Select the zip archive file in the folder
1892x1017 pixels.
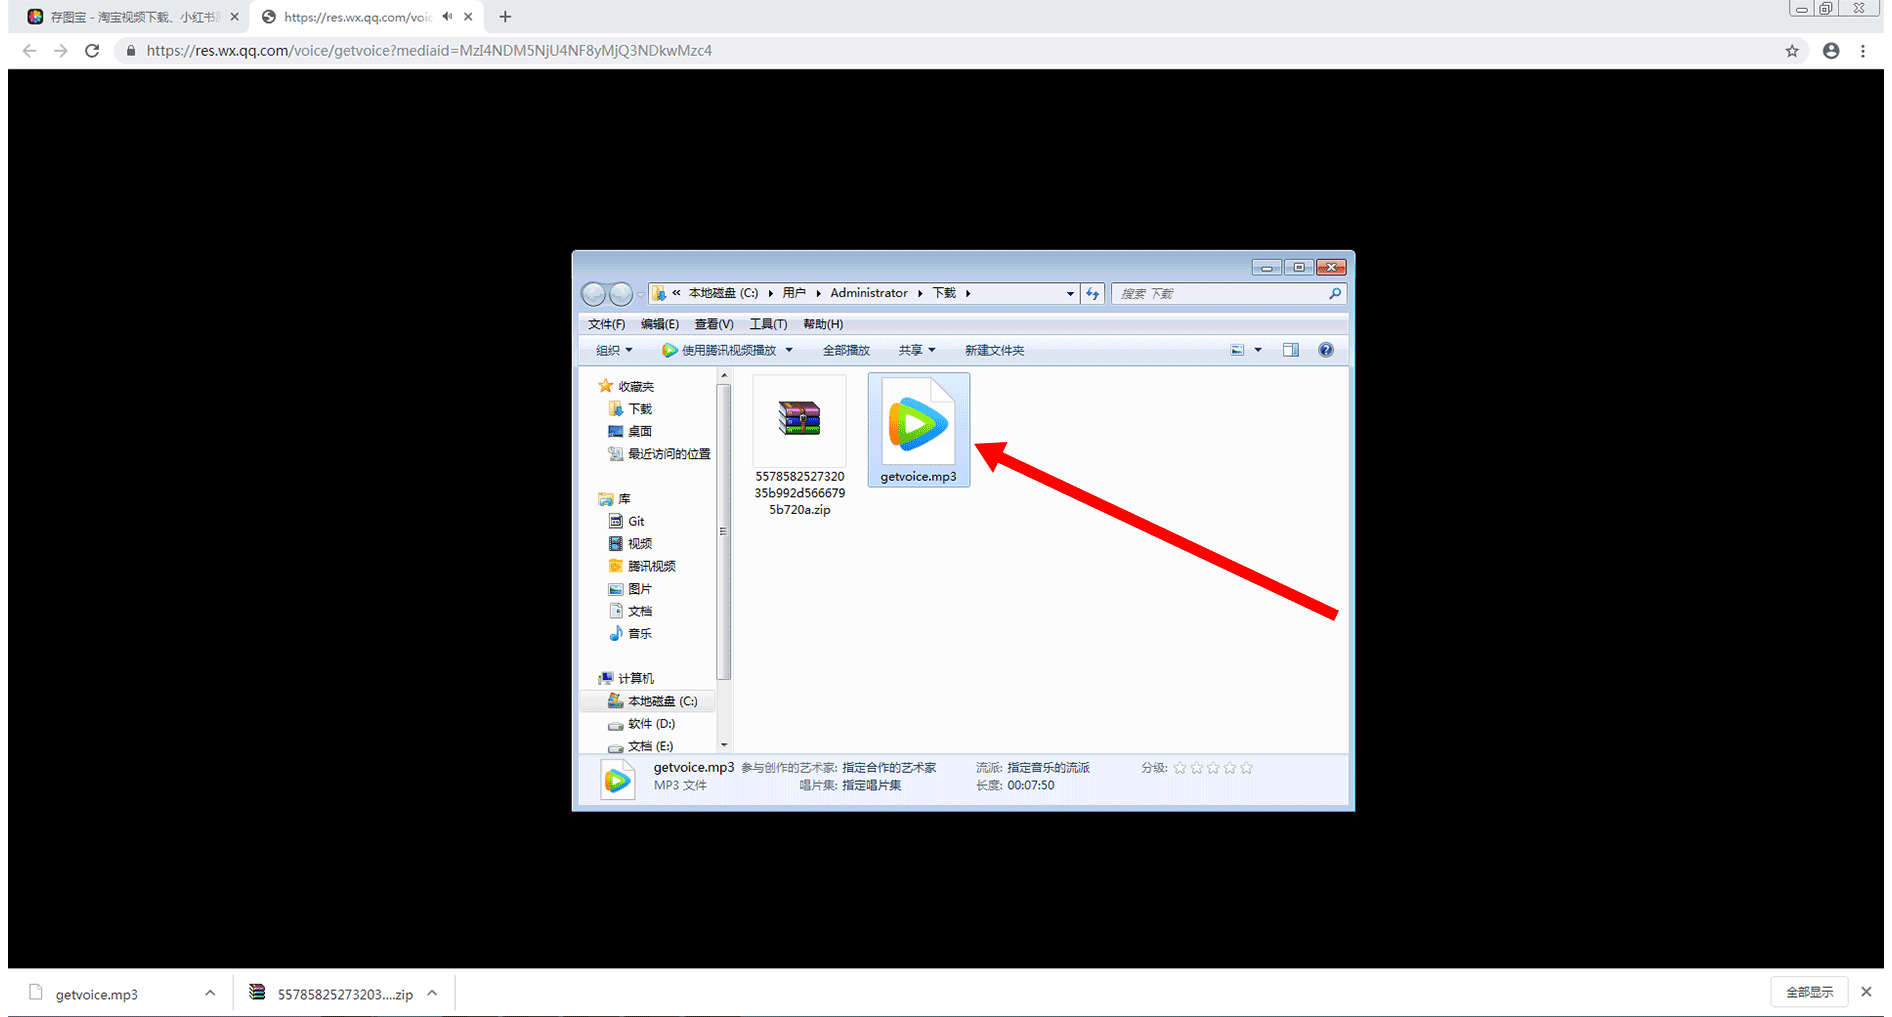[x=799, y=420]
